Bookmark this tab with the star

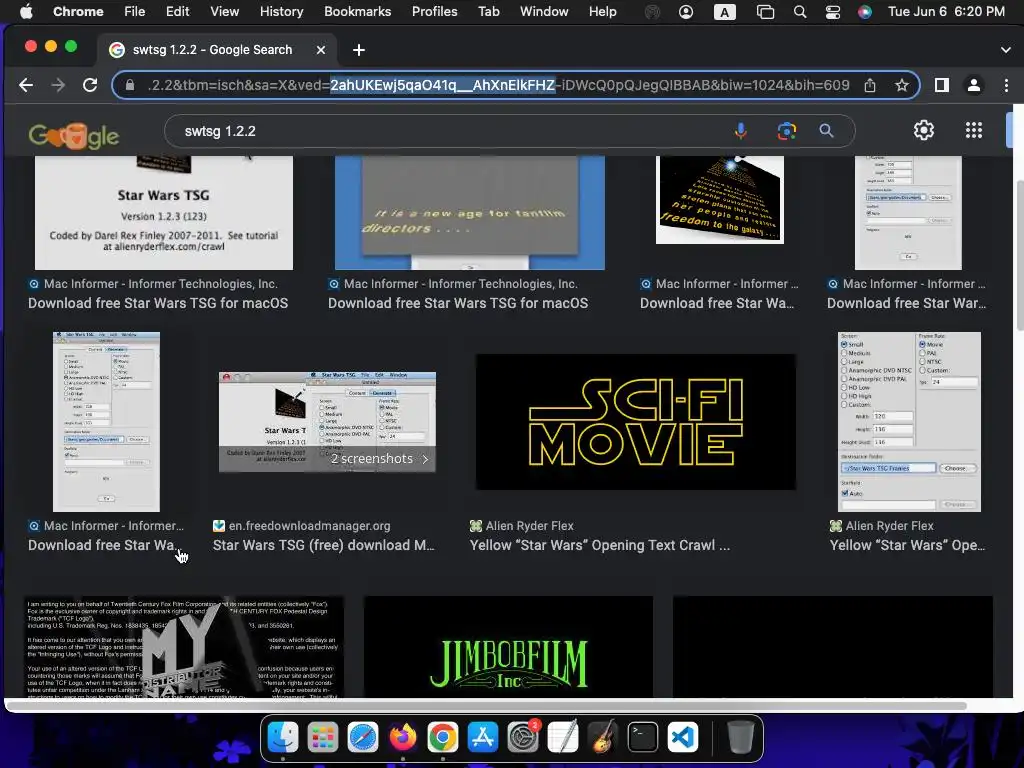click(902, 85)
